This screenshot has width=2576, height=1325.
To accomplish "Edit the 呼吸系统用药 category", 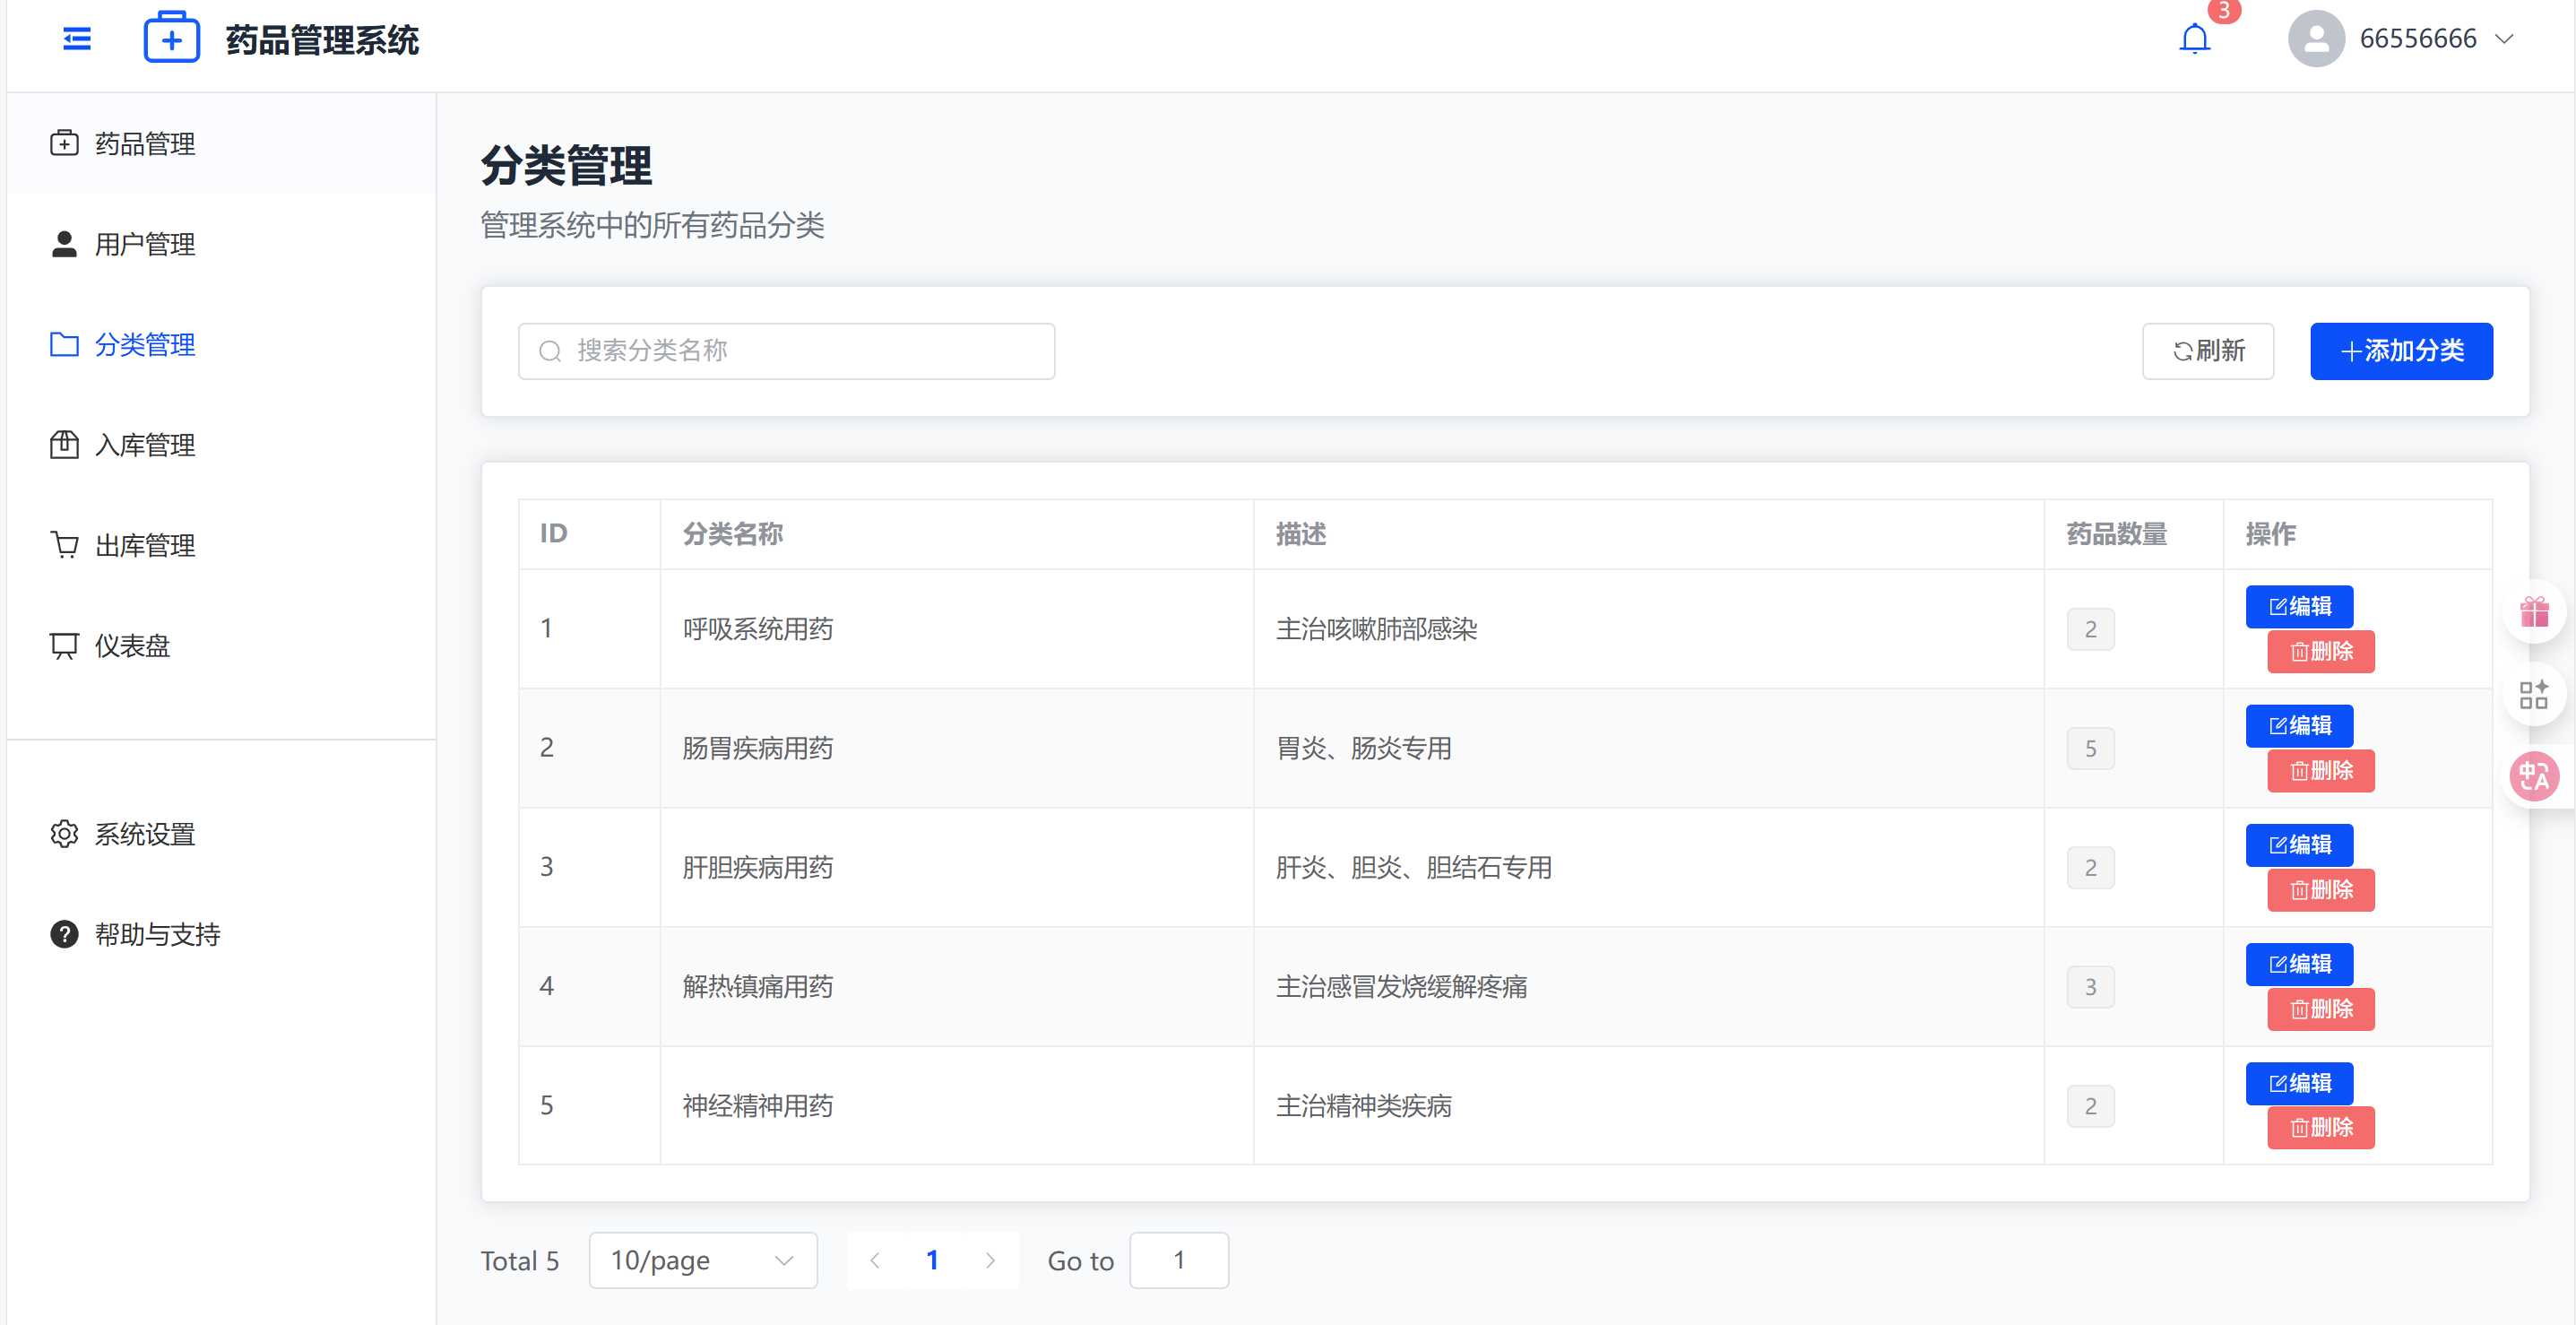I will (2298, 606).
